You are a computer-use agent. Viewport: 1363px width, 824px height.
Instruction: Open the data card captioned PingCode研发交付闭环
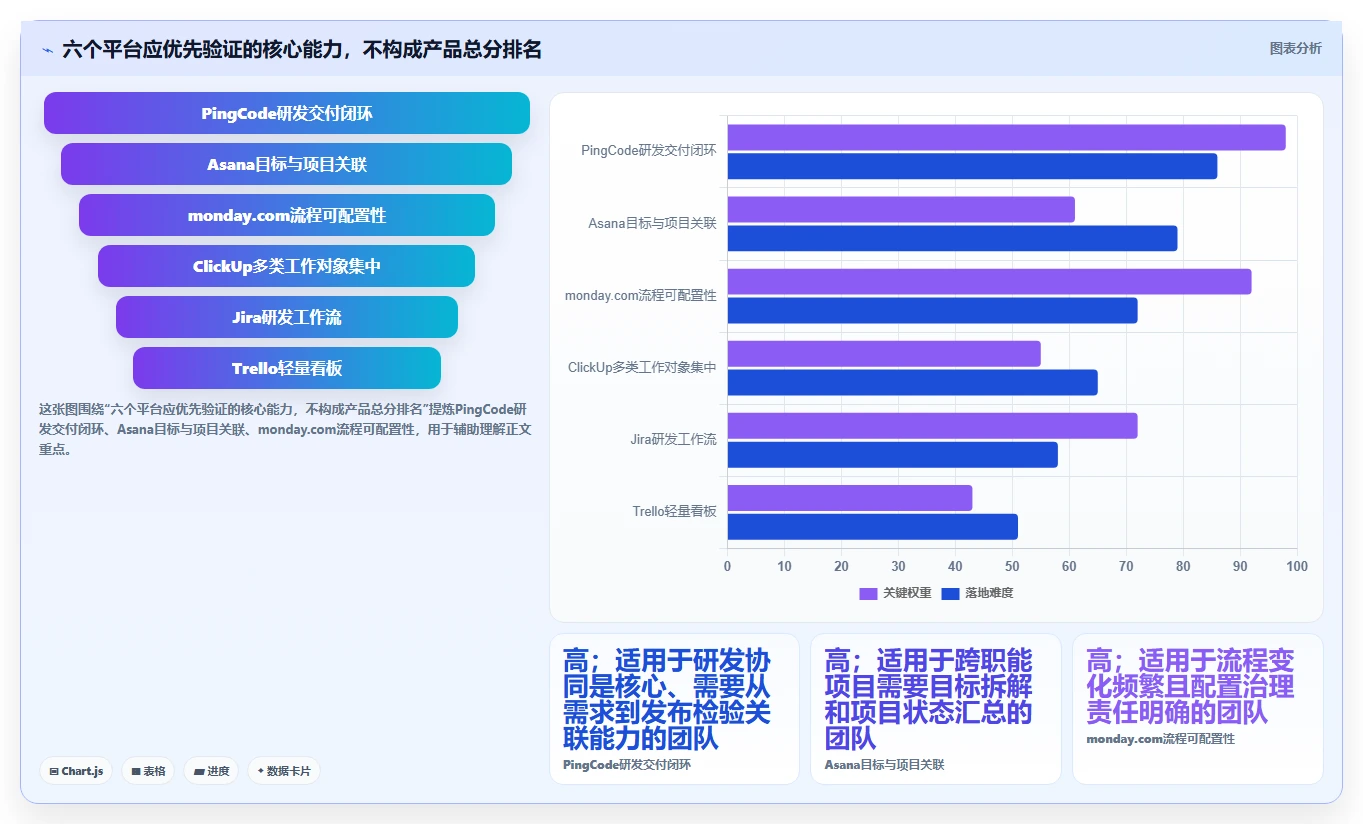tap(674, 709)
